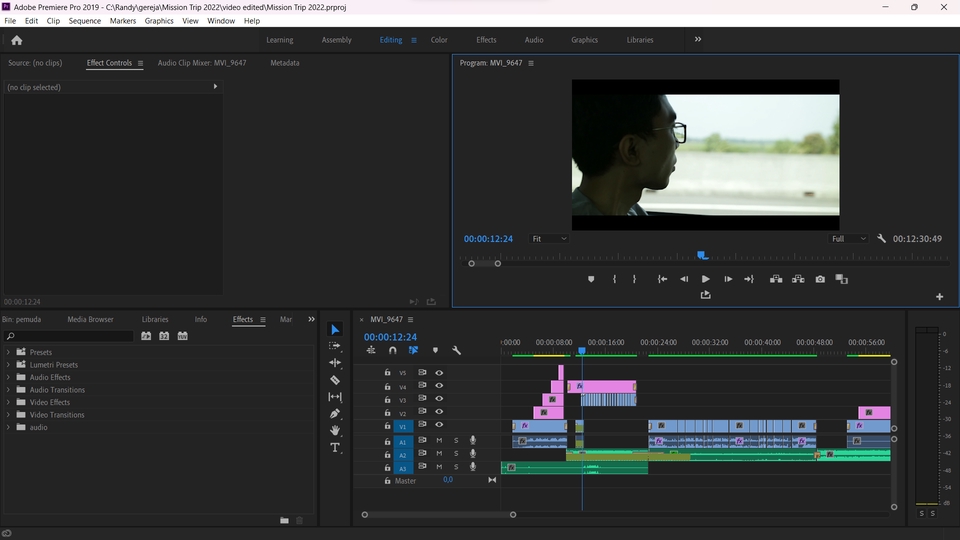Viewport: 960px width, 540px height.
Task: Open the Full playback resolution dropdown
Action: [850, 239]
